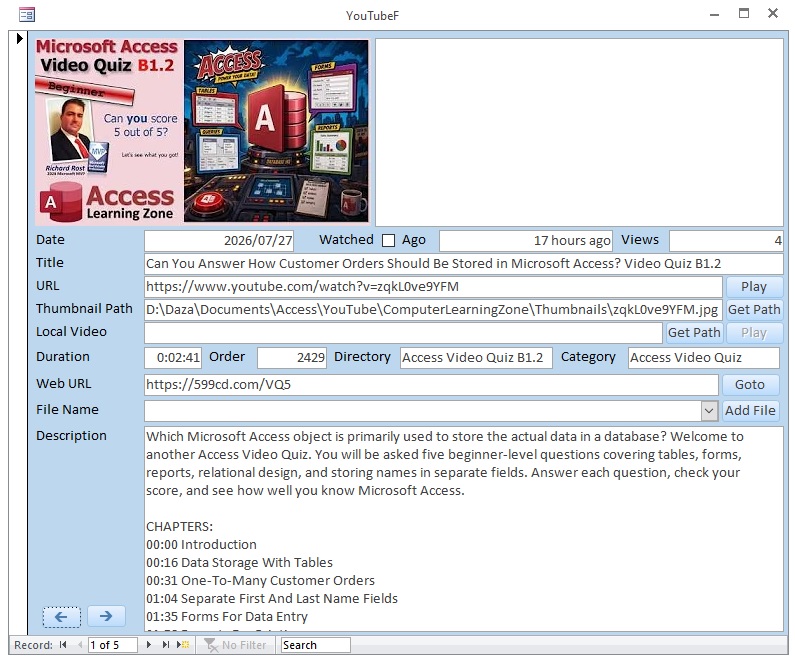Viewport: 795px width, 657px height.
Task: Click the File Name label
Action: [67, 410]
